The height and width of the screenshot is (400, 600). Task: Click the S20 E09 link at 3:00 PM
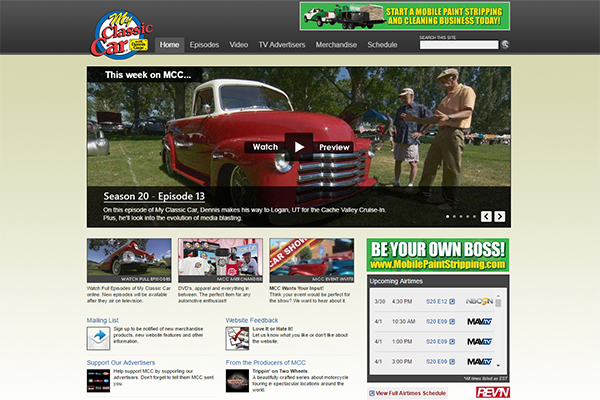coord(437,361)
